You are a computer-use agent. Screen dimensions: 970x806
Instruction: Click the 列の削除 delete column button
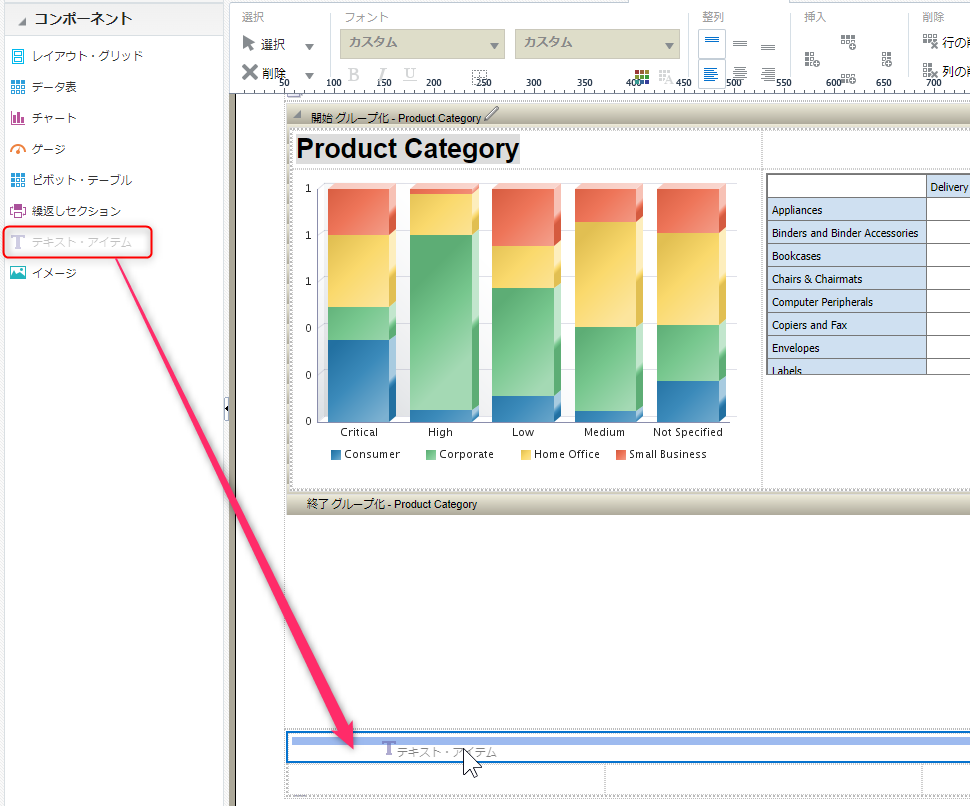pyautogui.click(x=946, y=71)
